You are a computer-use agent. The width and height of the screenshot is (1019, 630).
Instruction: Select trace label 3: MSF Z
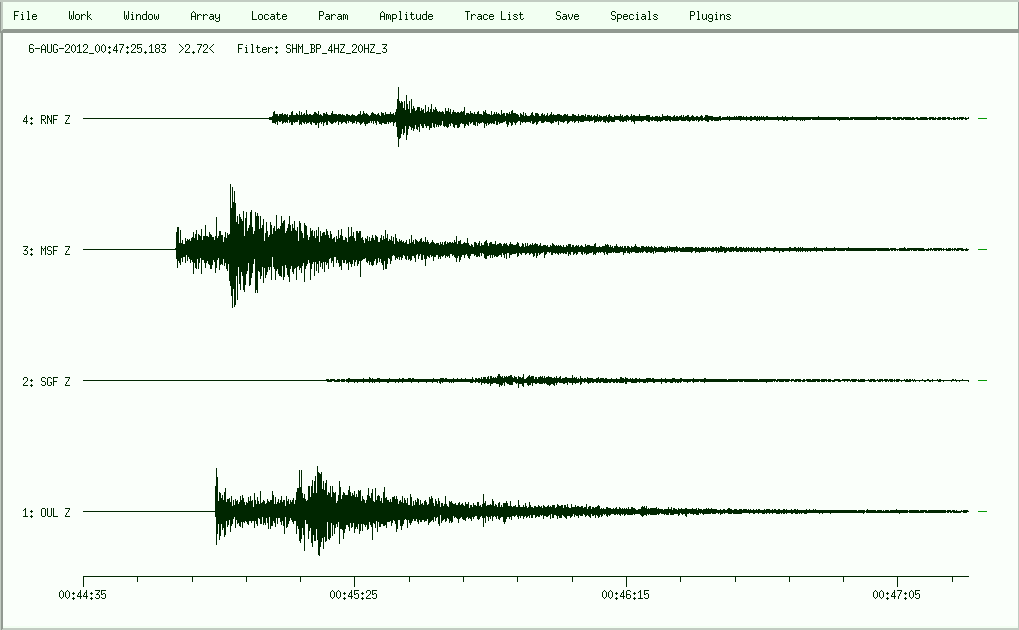click(47, 251)
